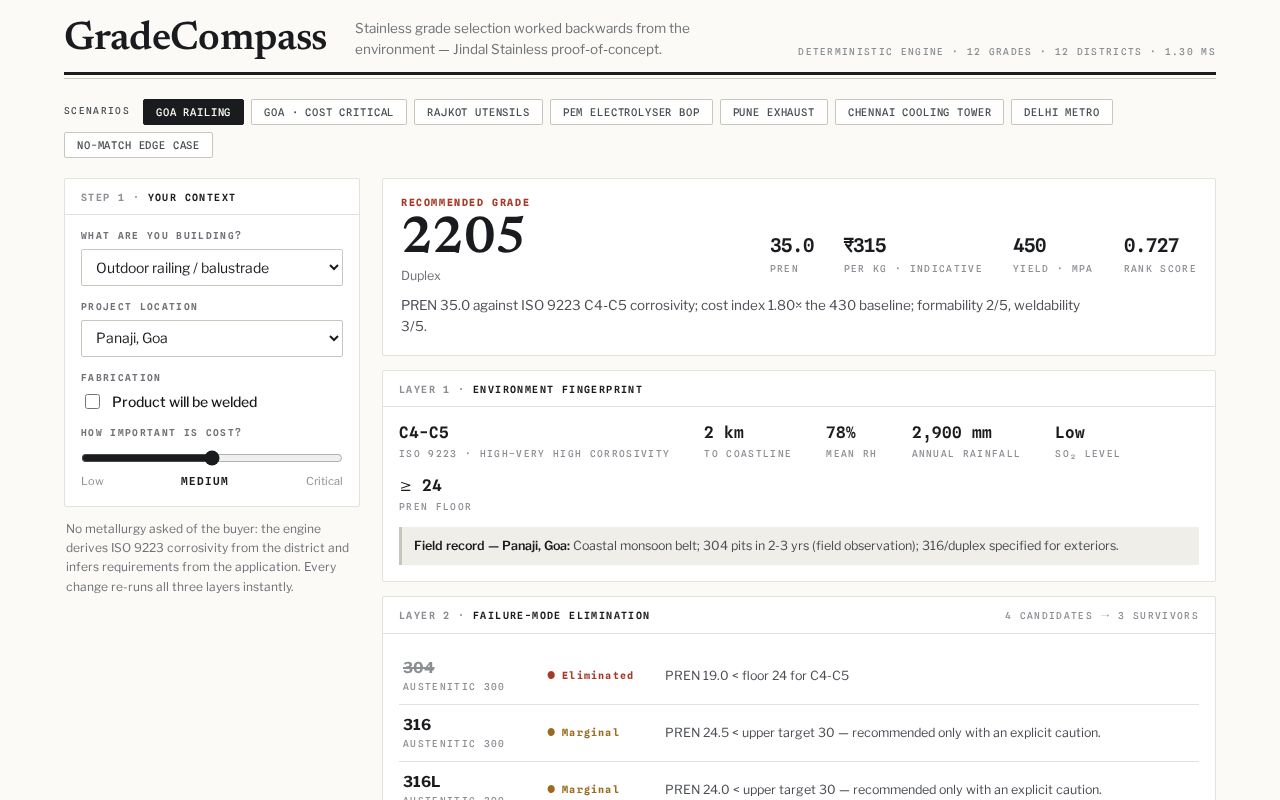Click the '4 candidates → 3 survivors' summary
Screen dimensions: 1280x800
pos(1102,615)
